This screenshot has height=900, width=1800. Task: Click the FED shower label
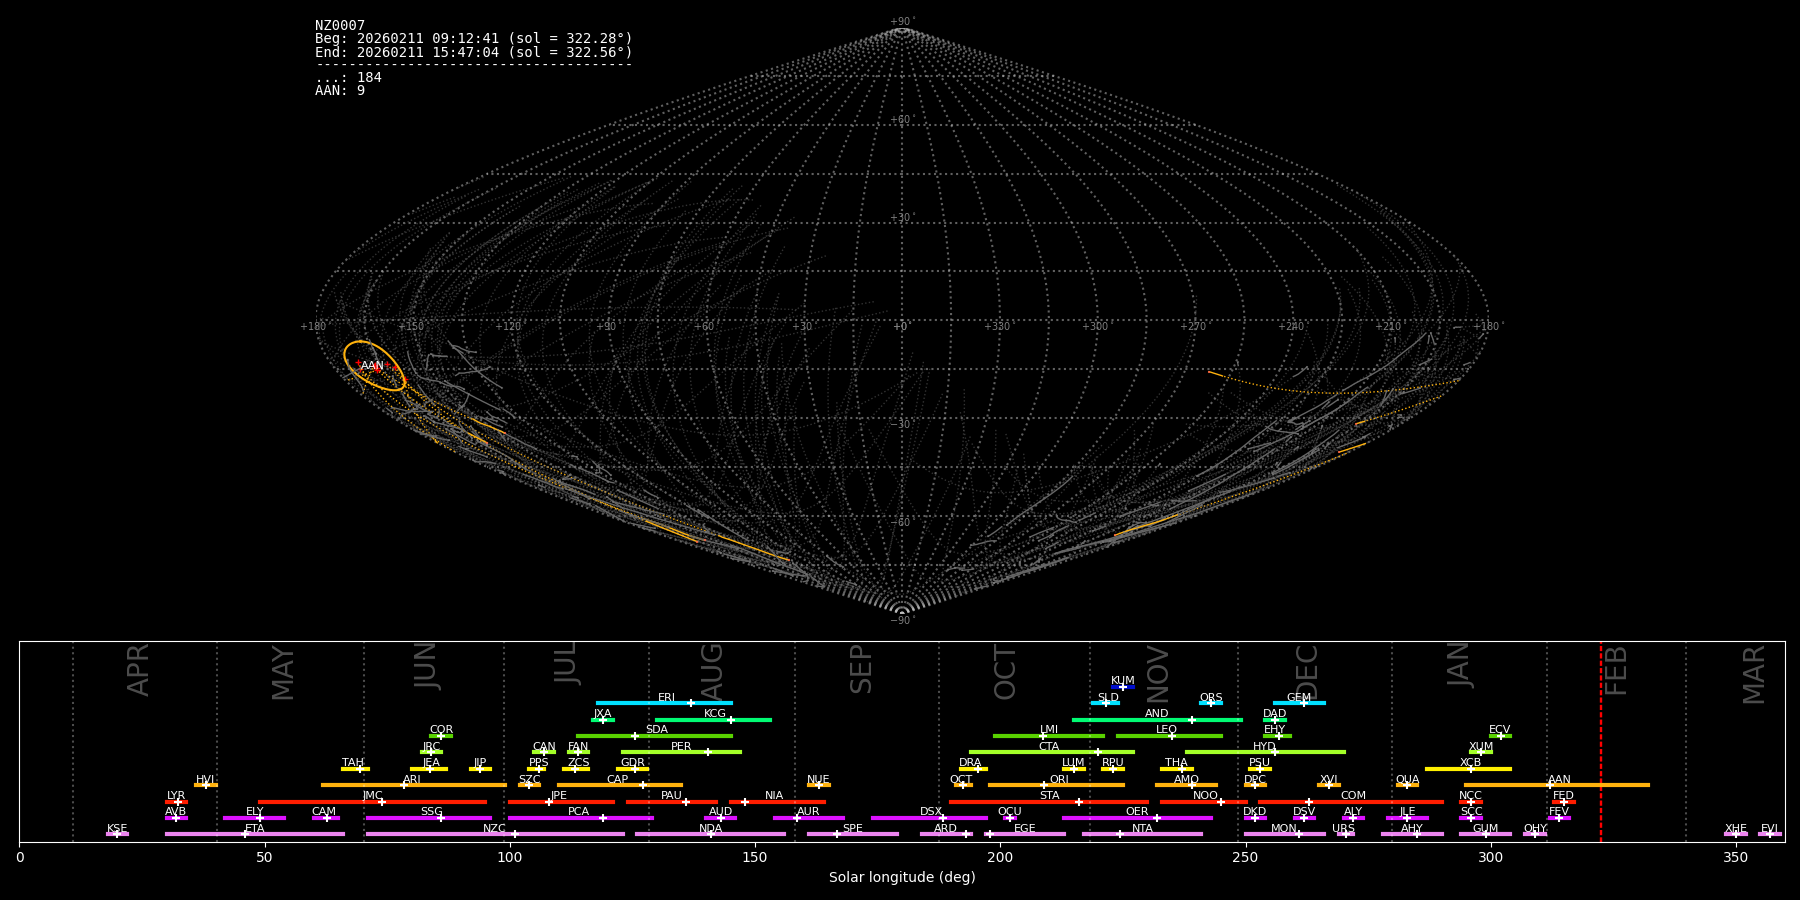tap(1563, 796)
